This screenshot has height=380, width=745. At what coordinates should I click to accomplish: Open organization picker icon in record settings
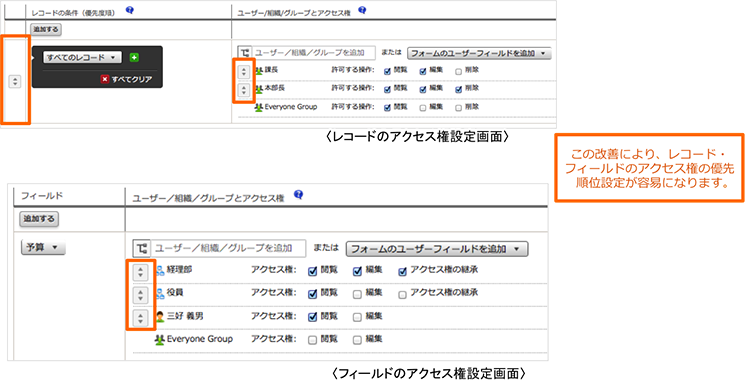[244, 53]
